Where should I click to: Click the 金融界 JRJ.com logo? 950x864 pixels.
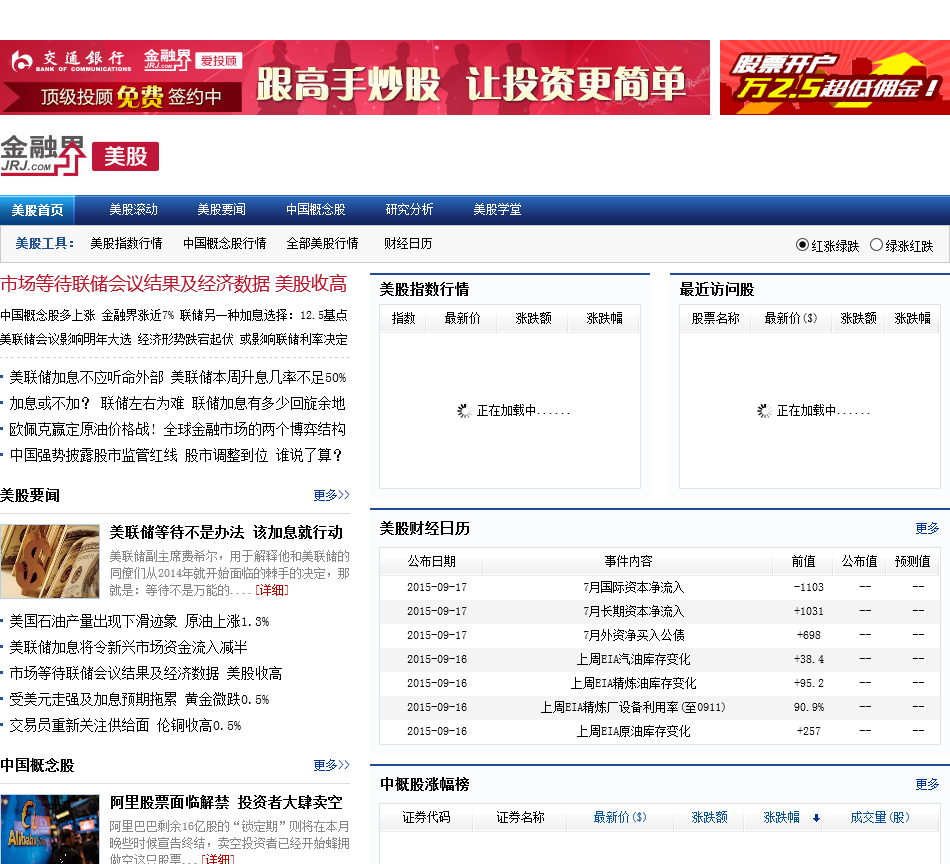coord(43,156)
